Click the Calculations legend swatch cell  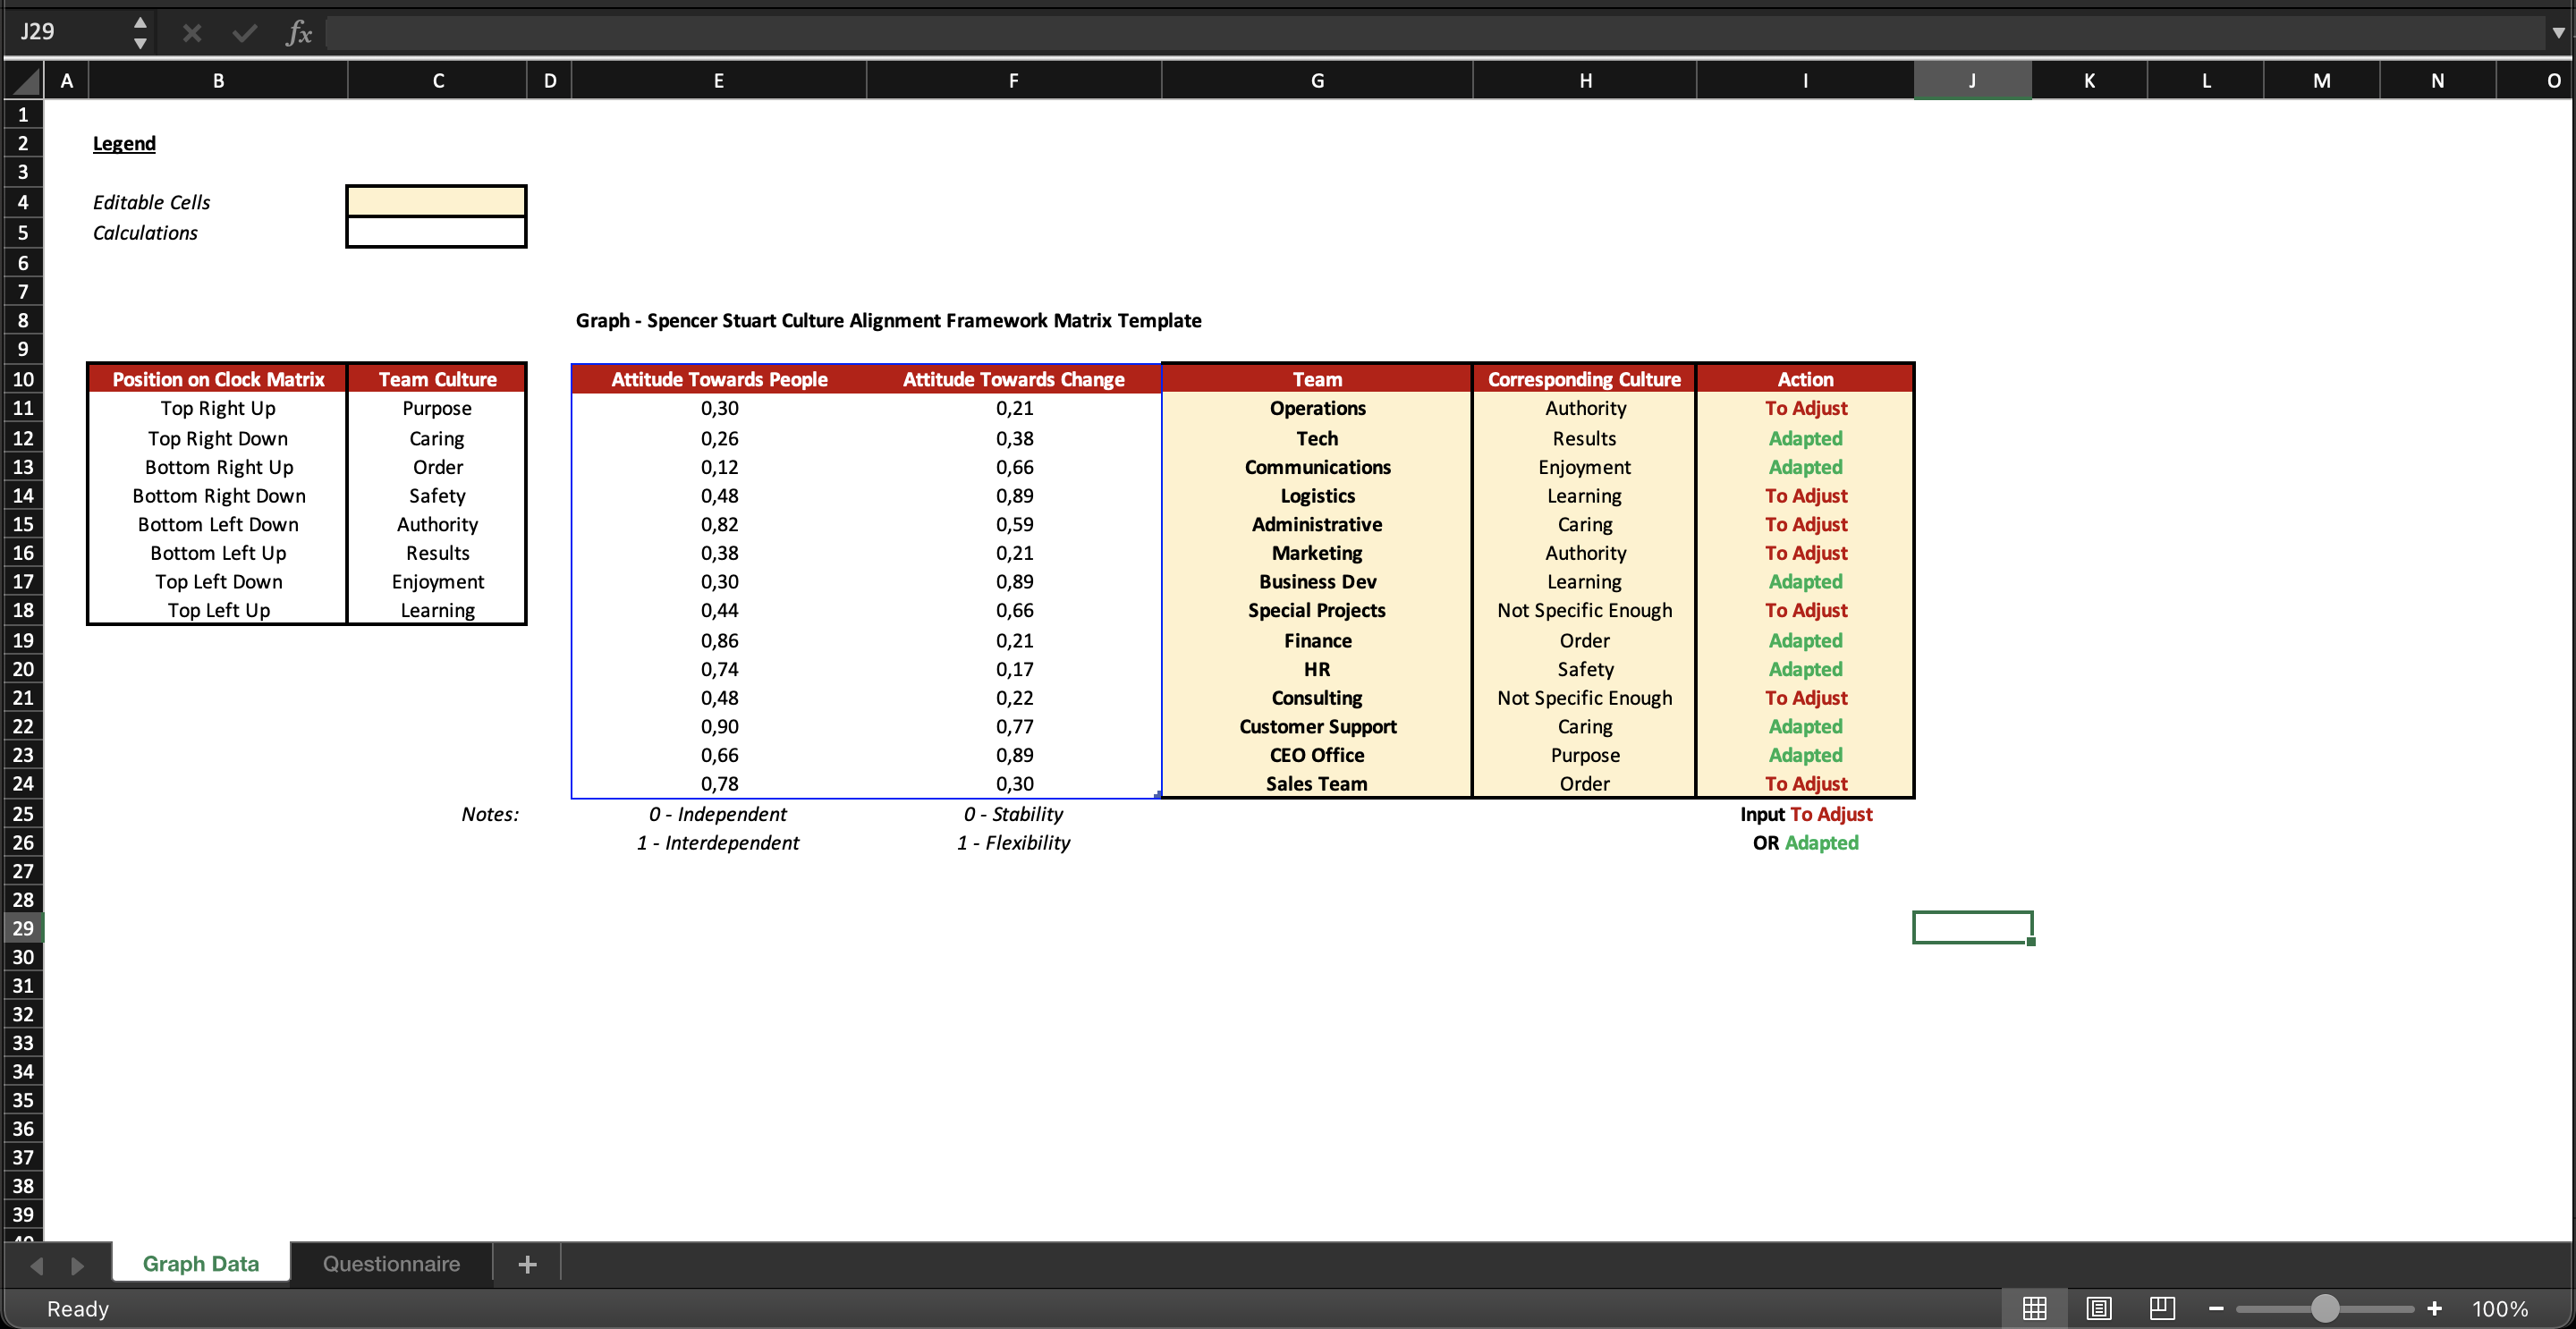click(436, 232)
